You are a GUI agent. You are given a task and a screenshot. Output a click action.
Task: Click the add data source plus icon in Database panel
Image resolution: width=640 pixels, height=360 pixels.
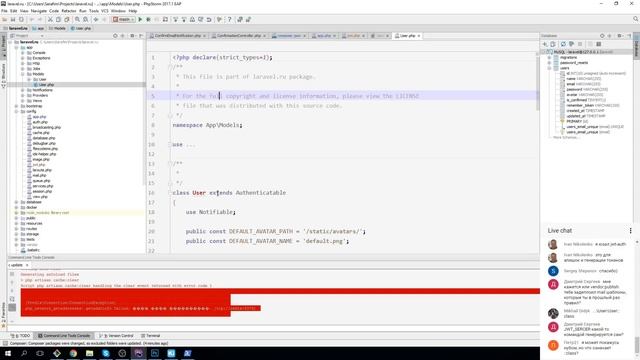point(545,44)
